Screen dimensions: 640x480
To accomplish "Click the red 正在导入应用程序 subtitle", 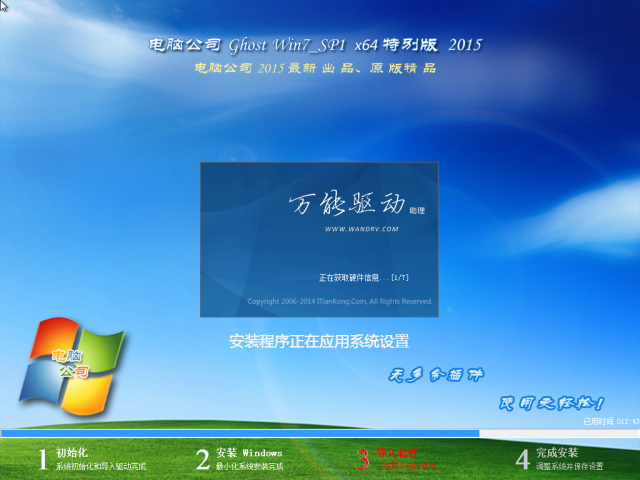I will coord(406,466).
